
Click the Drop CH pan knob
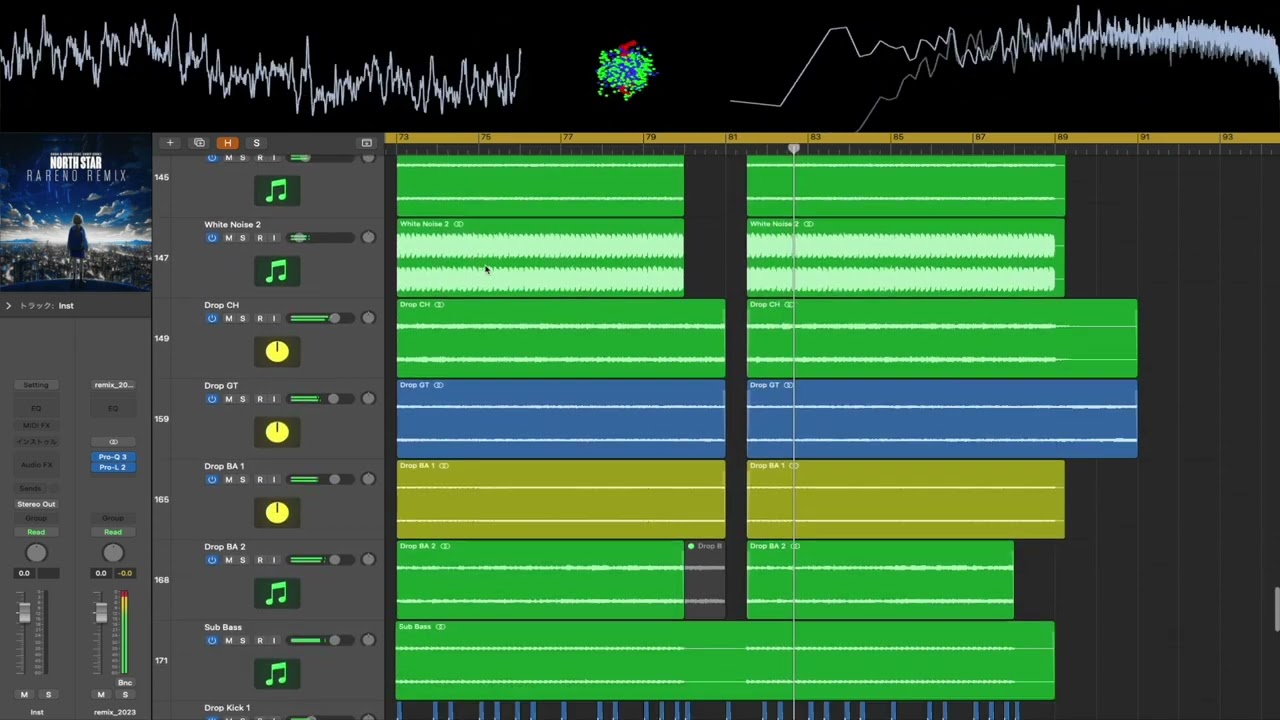pyautogui.click(x=368, y=318)
